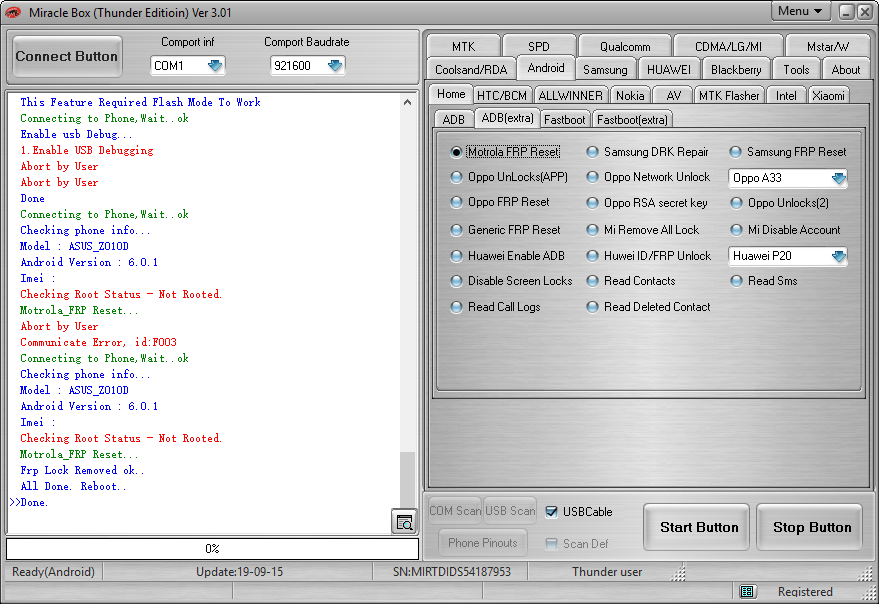
Task: Click the Connect Button
Action: click(67, 56)
